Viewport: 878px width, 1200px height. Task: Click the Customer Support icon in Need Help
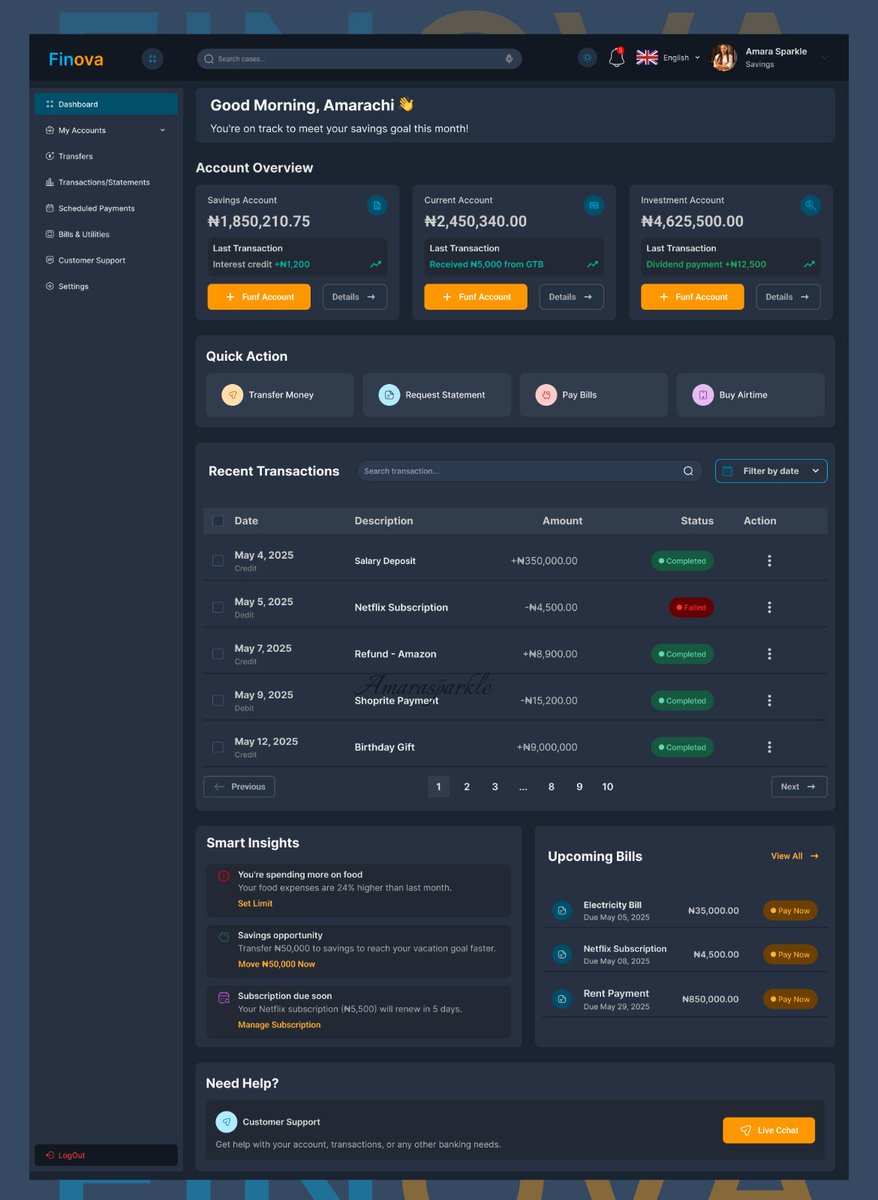227,1122
